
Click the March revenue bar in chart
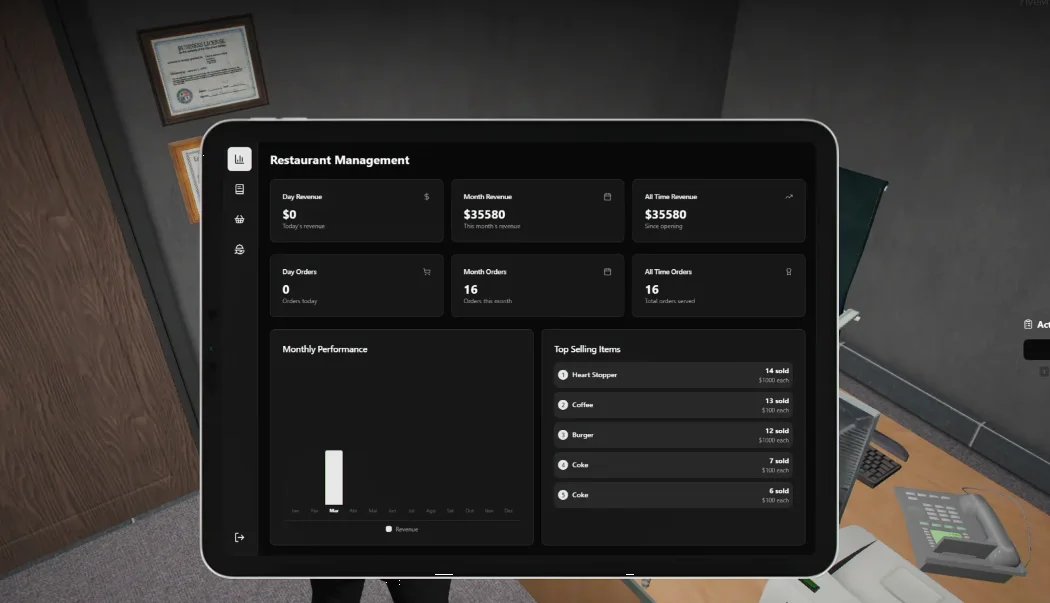coord(333,477)
